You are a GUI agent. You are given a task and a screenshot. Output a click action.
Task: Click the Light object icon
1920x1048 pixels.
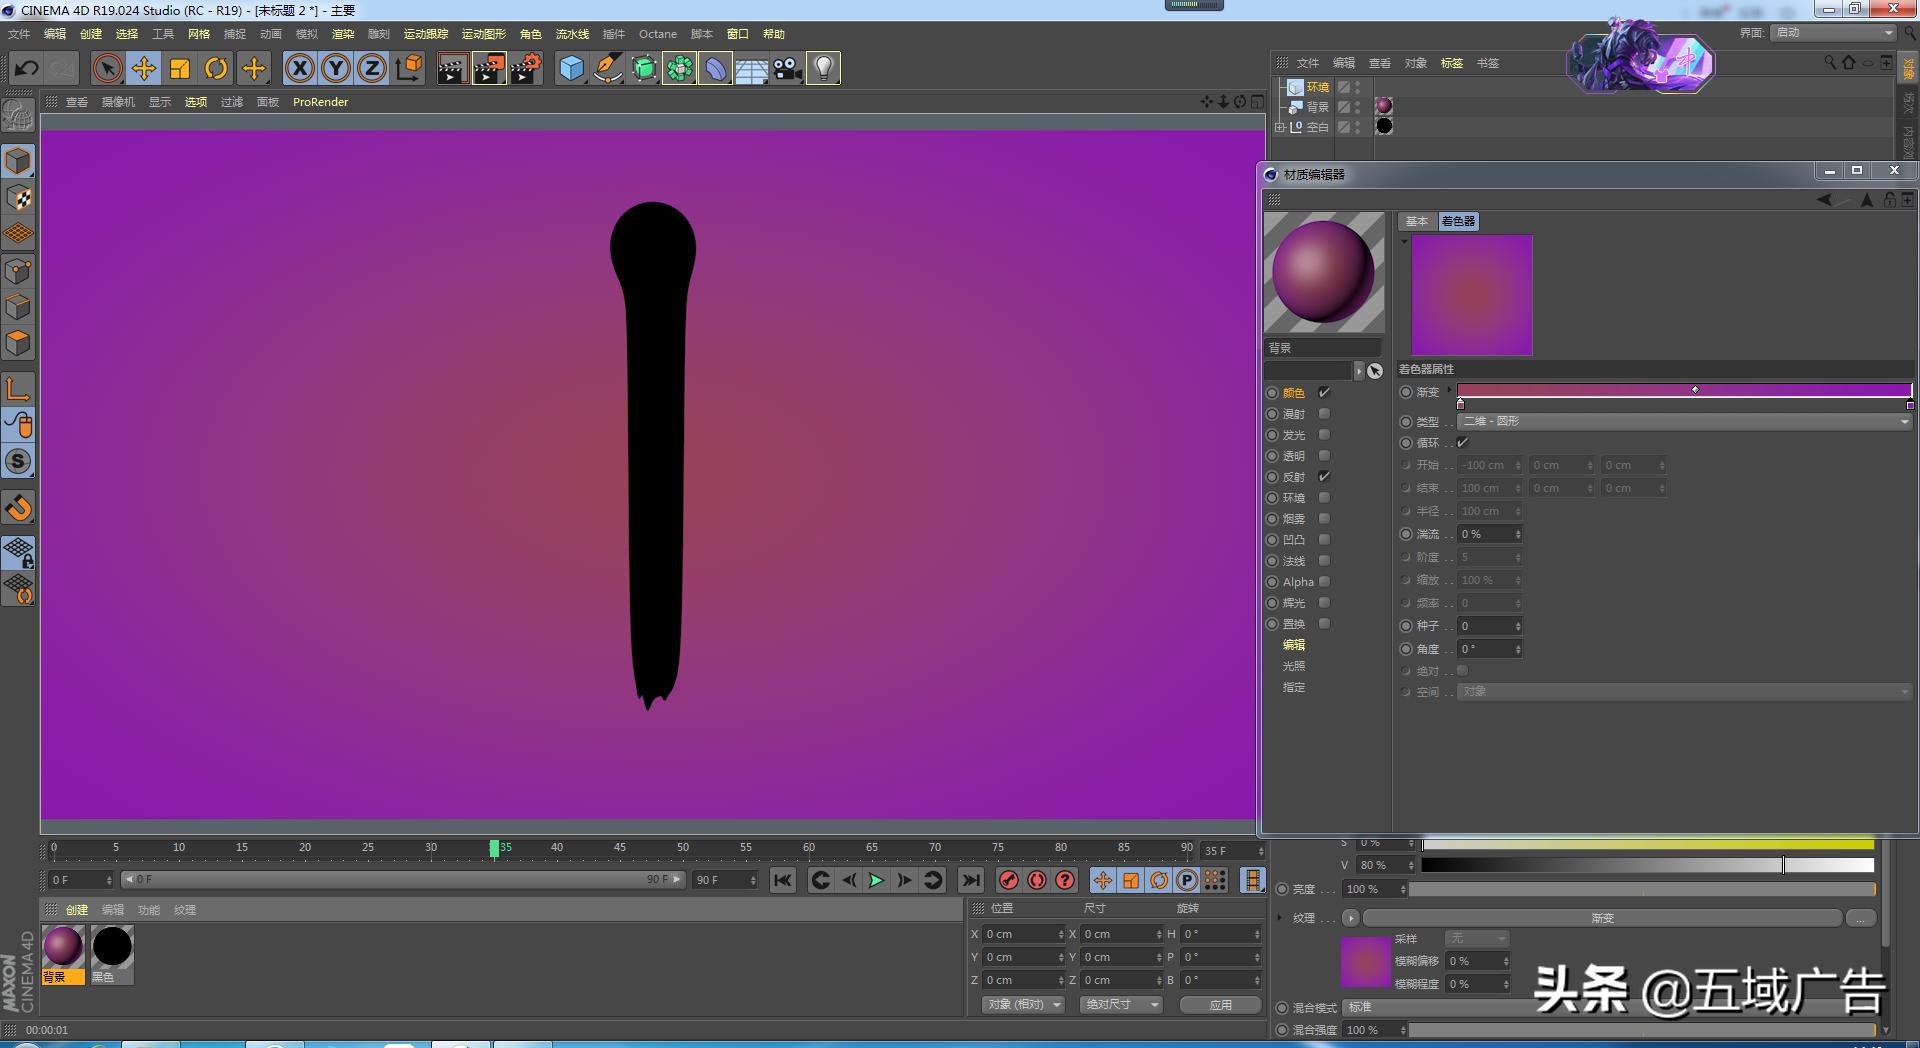823,69
